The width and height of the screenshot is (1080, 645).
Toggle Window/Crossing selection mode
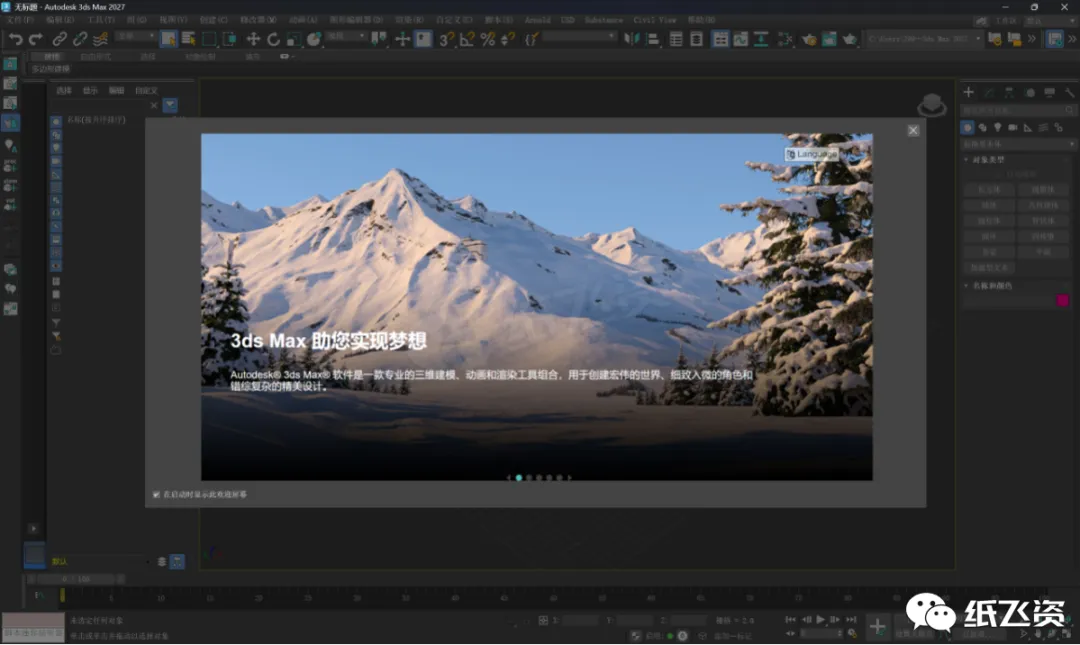[229, 39]
